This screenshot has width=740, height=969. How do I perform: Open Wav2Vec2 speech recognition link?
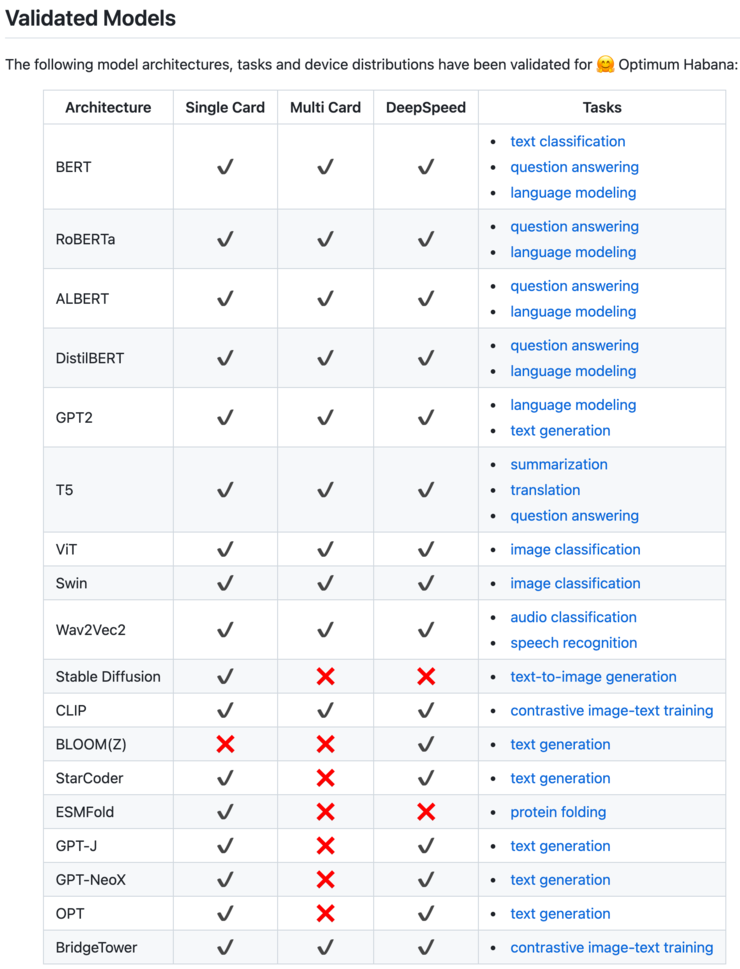[573, 643]
